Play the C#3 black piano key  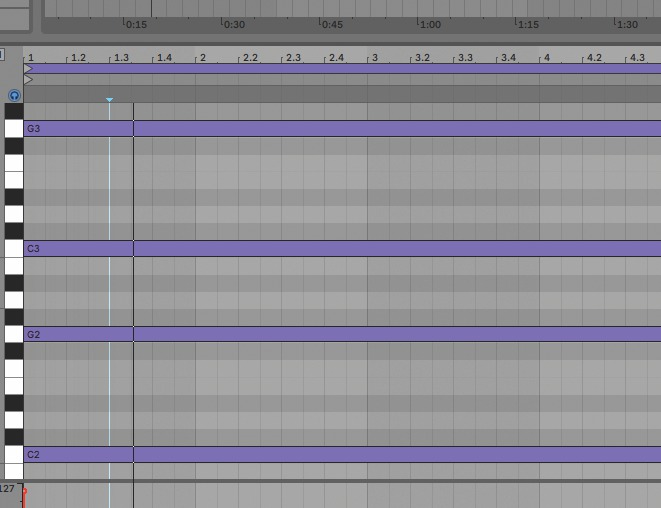point(14,231)
